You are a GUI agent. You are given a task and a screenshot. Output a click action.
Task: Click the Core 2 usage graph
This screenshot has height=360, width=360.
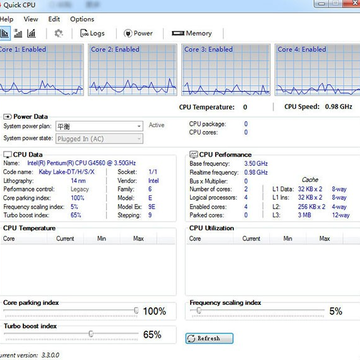[x=132, y=70]
